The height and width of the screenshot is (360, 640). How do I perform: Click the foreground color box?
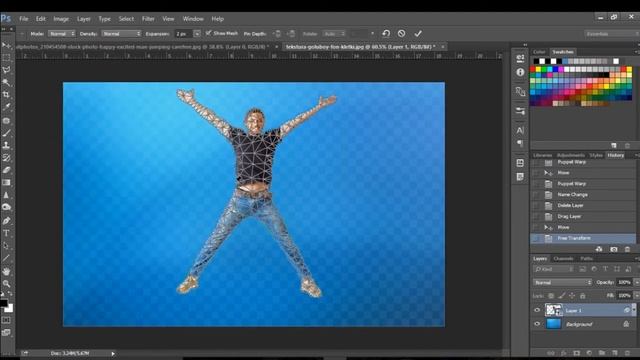point(3,303)
